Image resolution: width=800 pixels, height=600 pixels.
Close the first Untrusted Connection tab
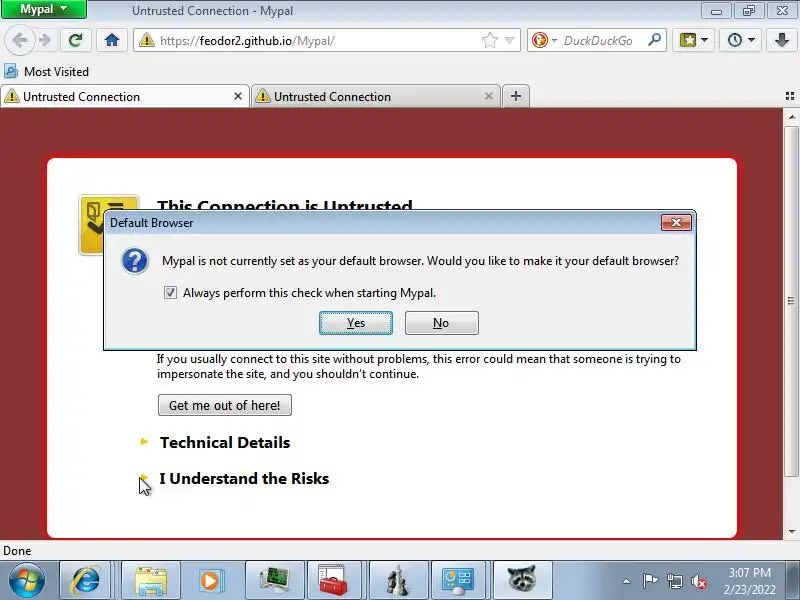point(238,96)
